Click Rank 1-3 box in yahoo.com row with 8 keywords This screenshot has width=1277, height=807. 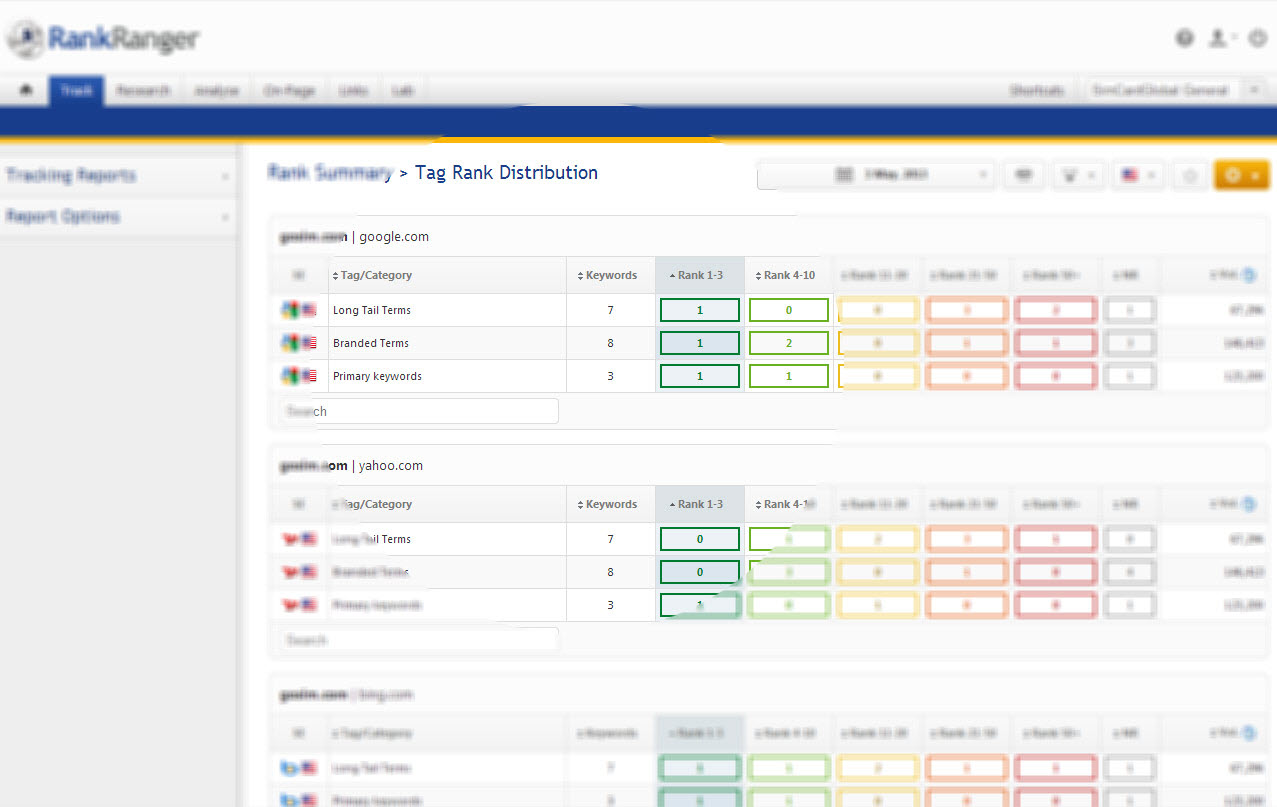click(x=700, y=572)
